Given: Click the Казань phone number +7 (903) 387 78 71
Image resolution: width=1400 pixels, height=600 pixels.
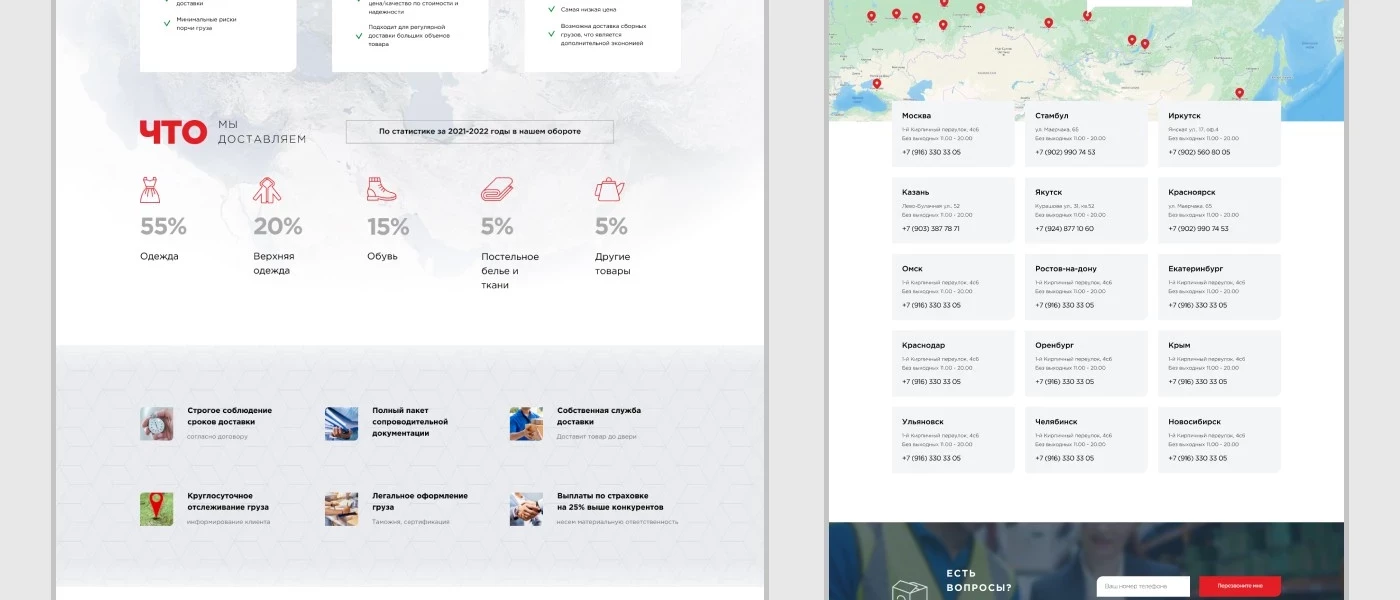Looking at the screenshot, I should pos(931,229).
